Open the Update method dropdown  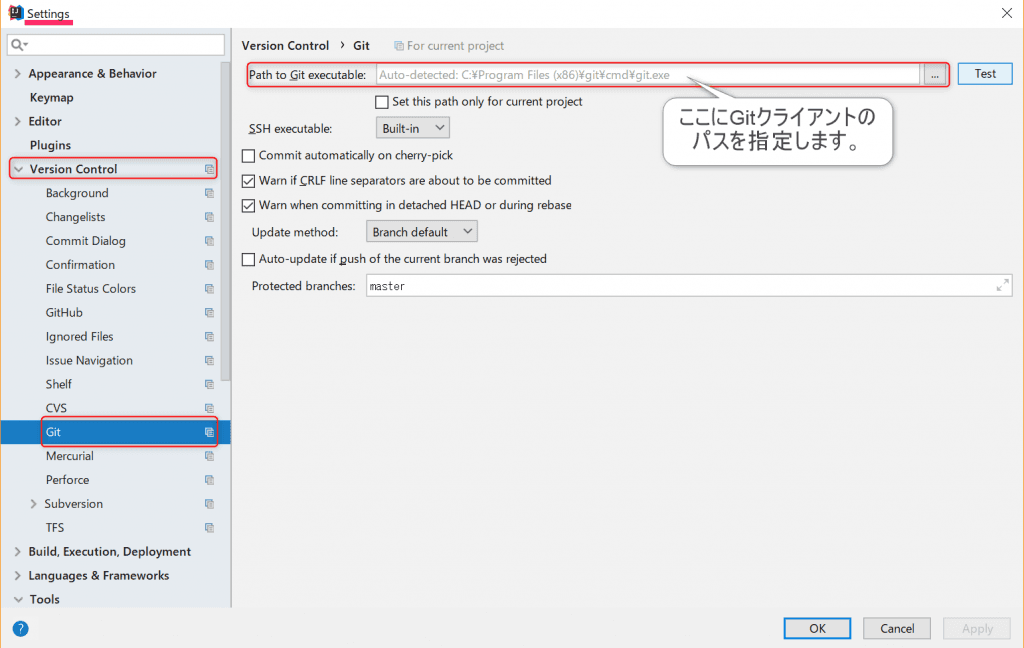coord(421,232)
